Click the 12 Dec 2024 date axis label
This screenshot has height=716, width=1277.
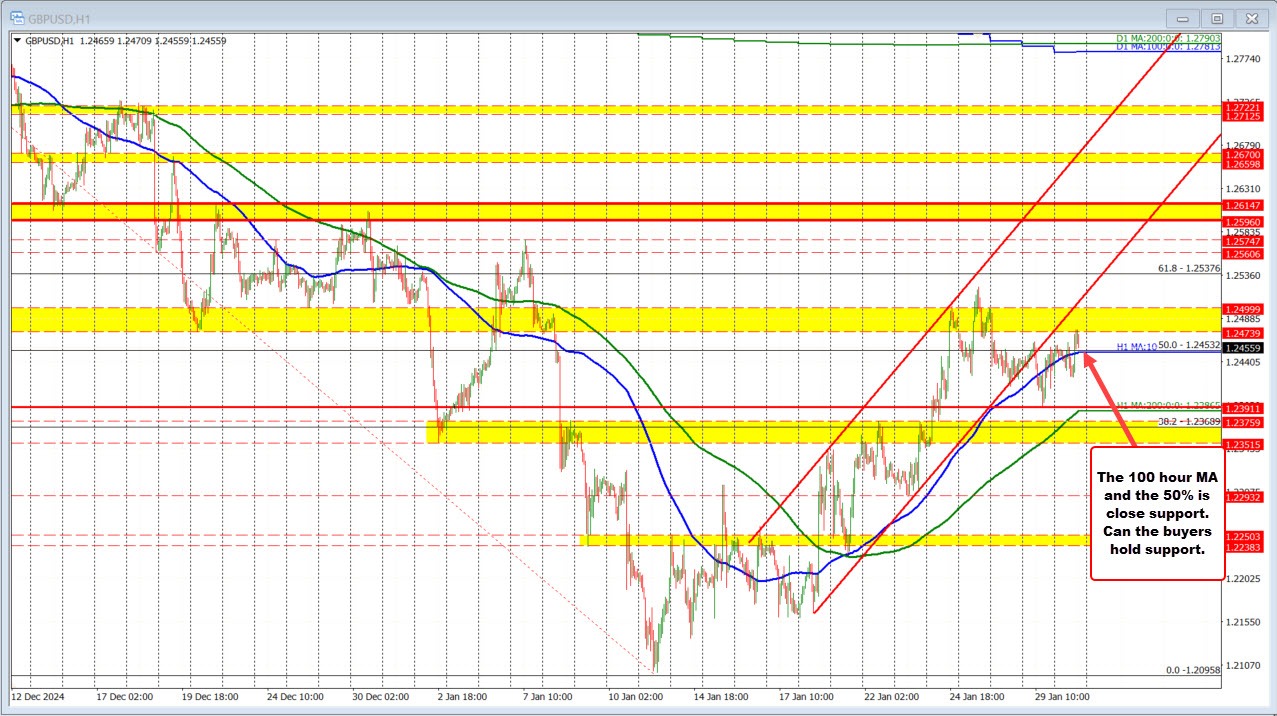tap(40, 697)
